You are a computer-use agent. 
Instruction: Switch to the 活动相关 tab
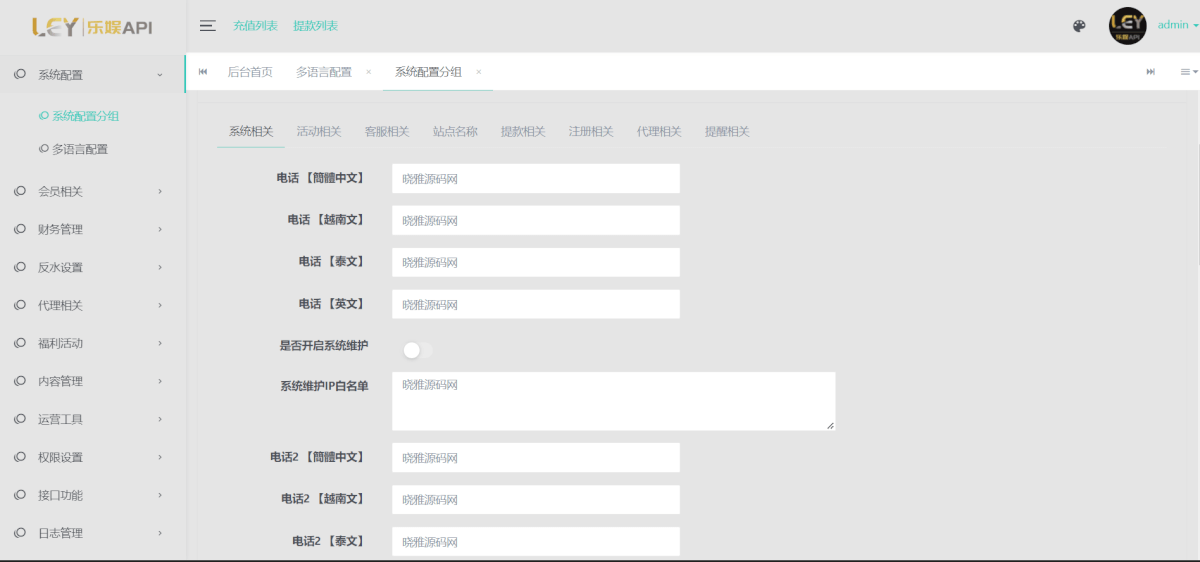coord(319,132)
